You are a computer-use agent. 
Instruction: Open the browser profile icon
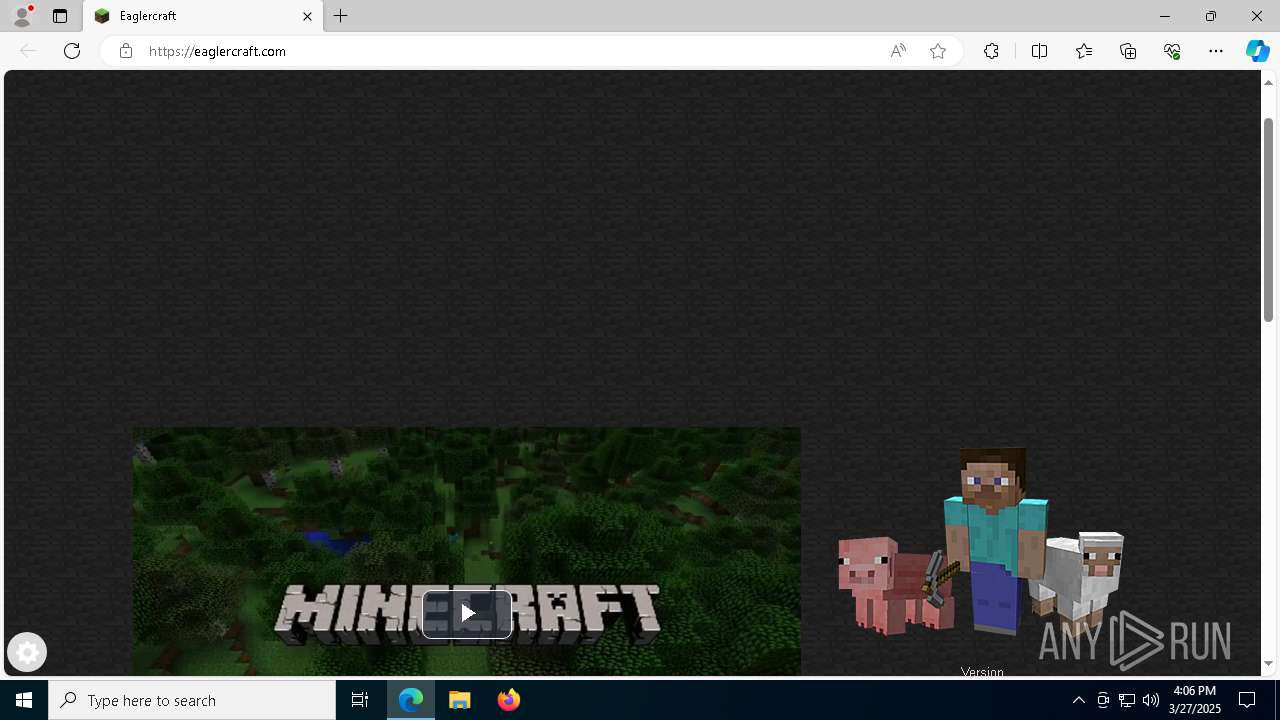22,16
